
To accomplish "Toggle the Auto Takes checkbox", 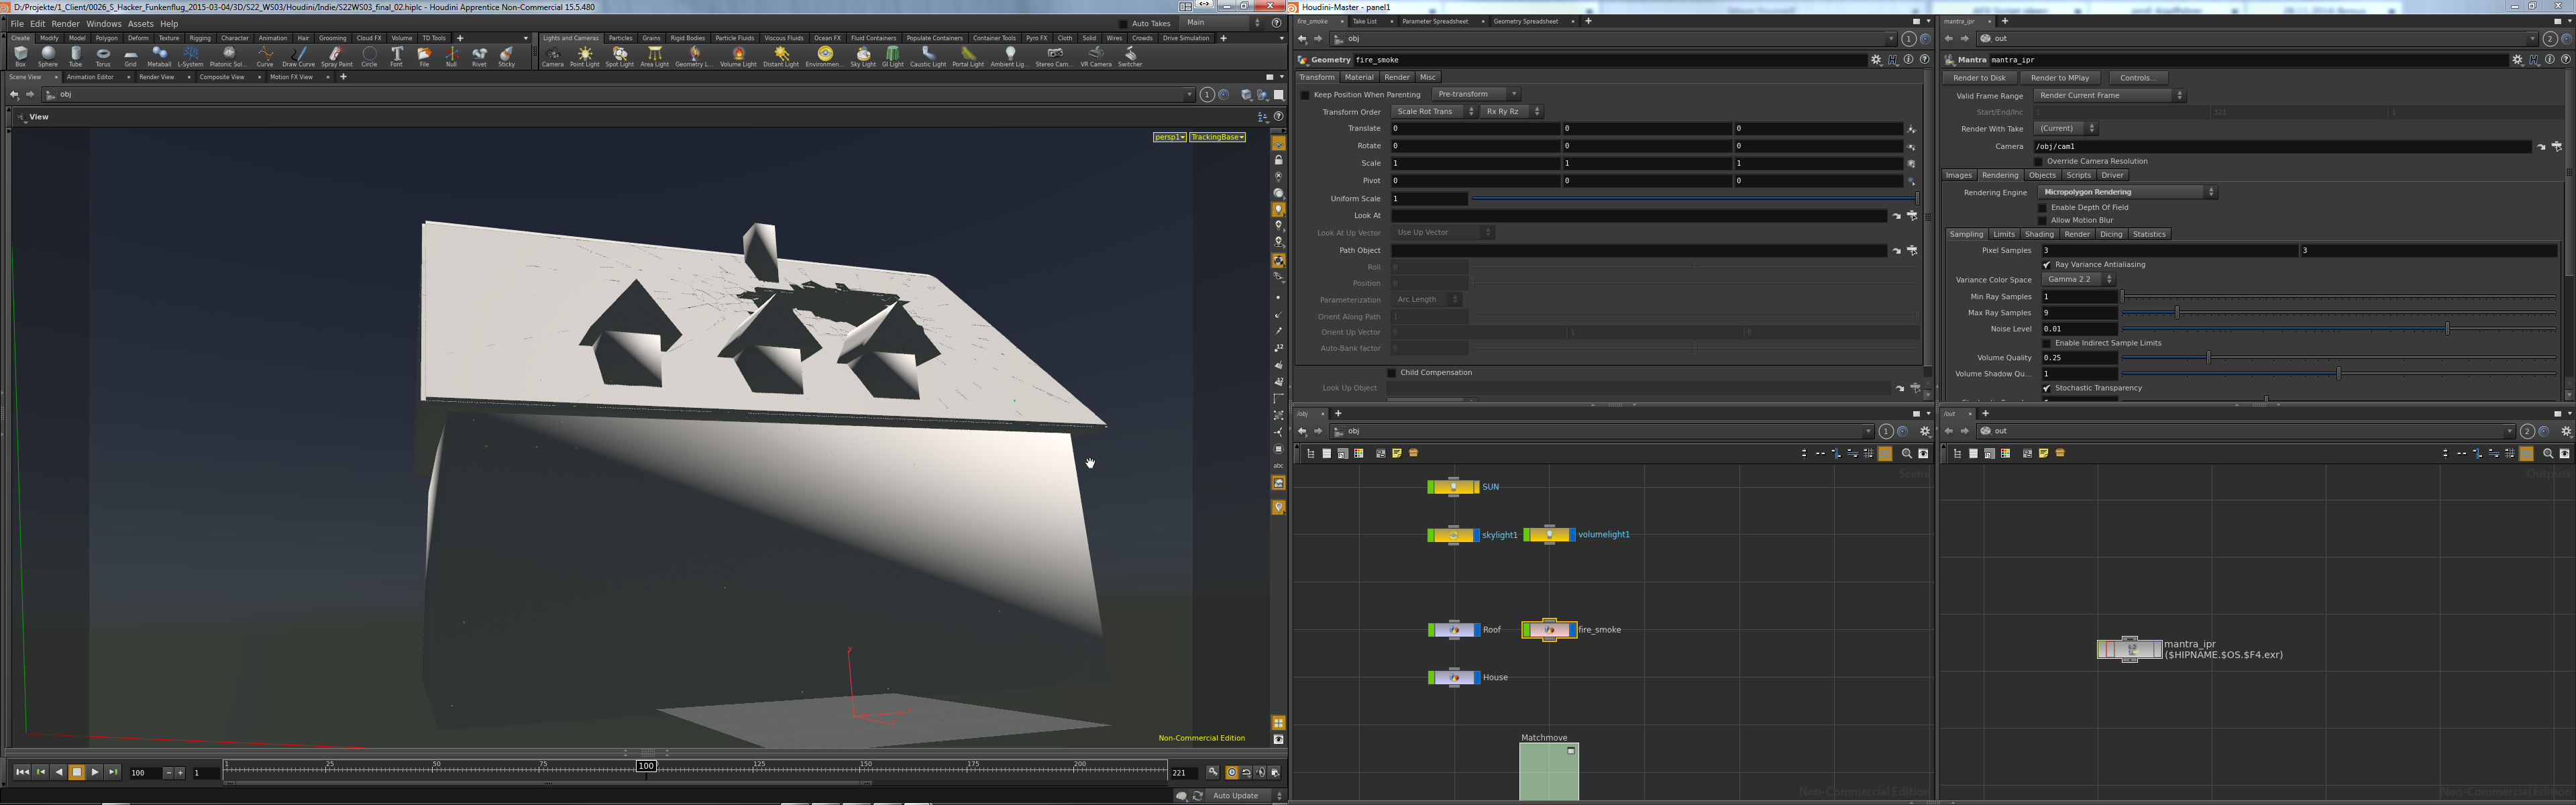I will click(1123, 23).
